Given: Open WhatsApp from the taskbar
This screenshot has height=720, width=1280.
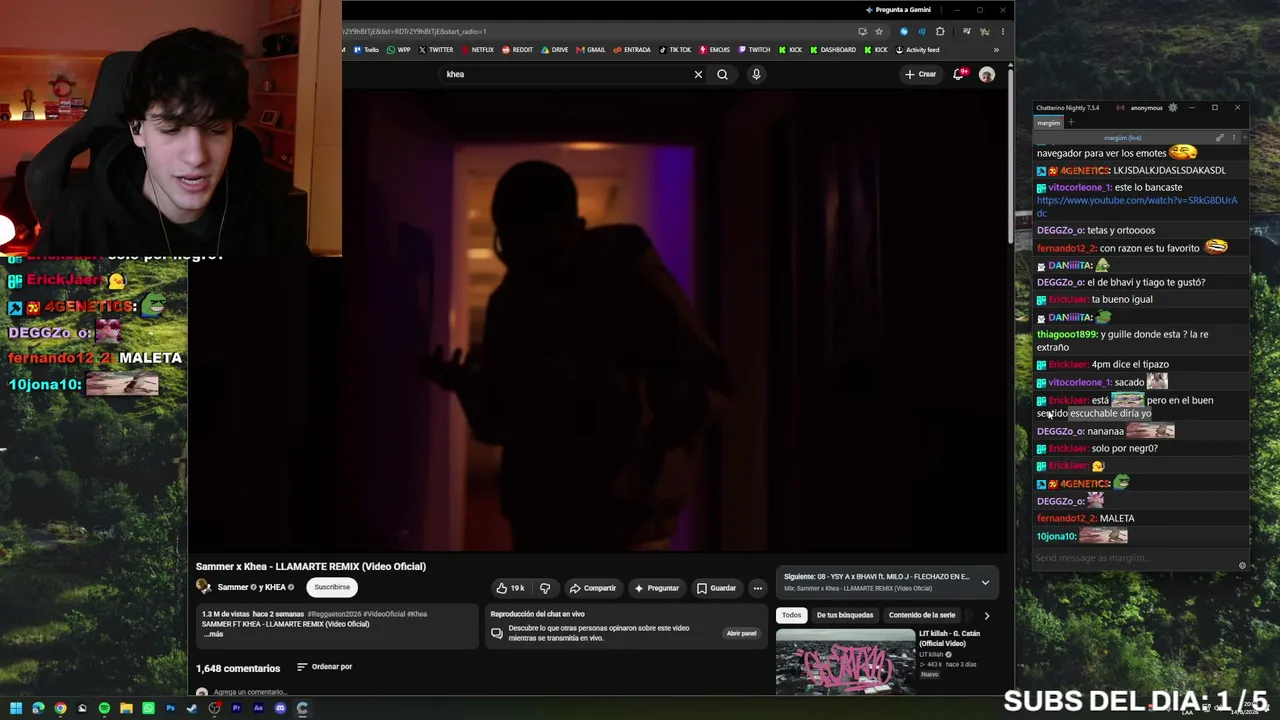Looking at the screenshot, I should (x=148, y=709).
